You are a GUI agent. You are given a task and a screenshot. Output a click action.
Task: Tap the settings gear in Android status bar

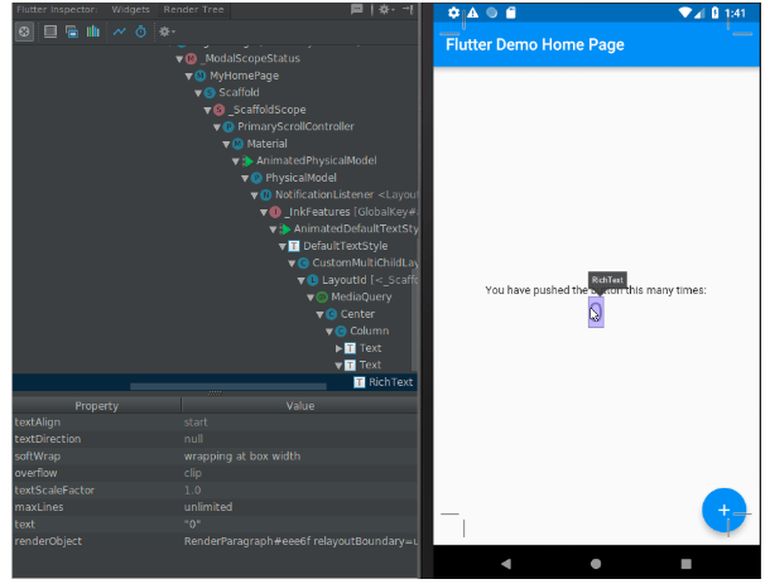click(x=454, y=13)
